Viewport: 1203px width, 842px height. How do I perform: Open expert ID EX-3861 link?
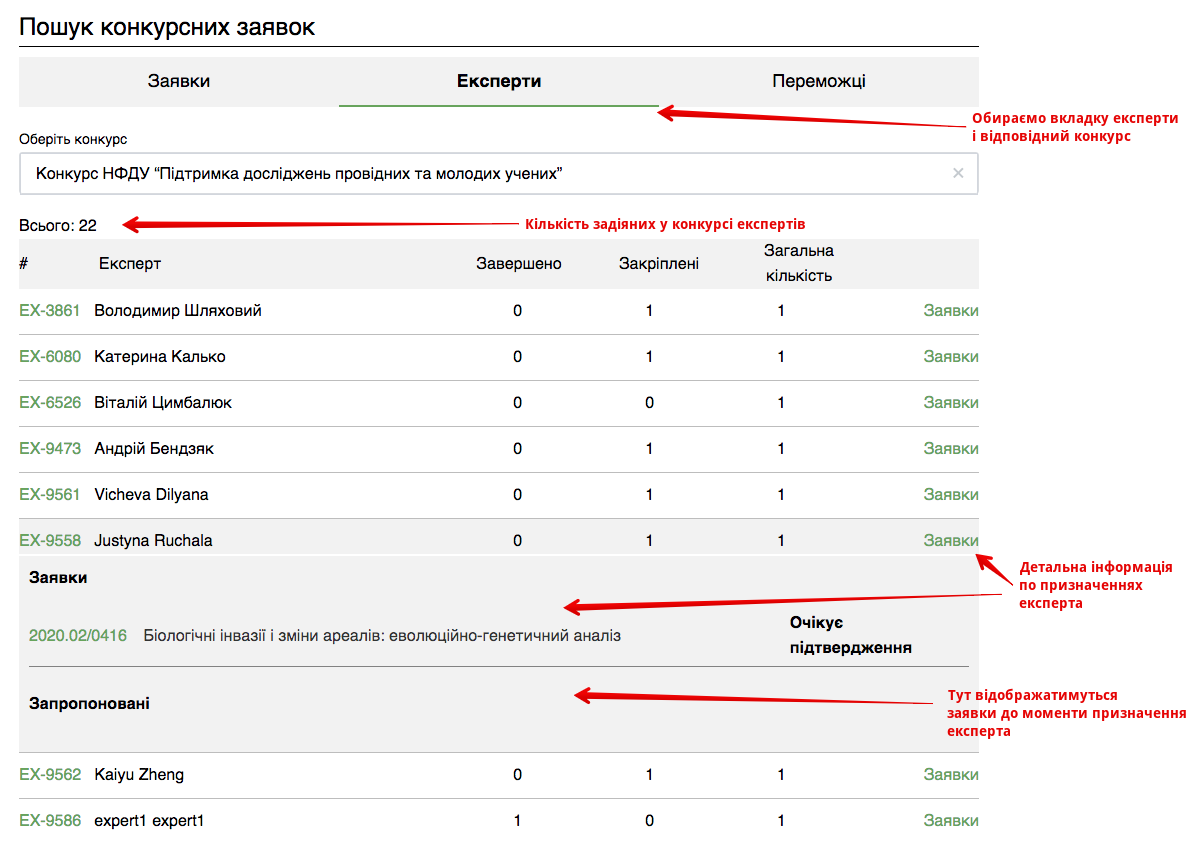[49, 311]
